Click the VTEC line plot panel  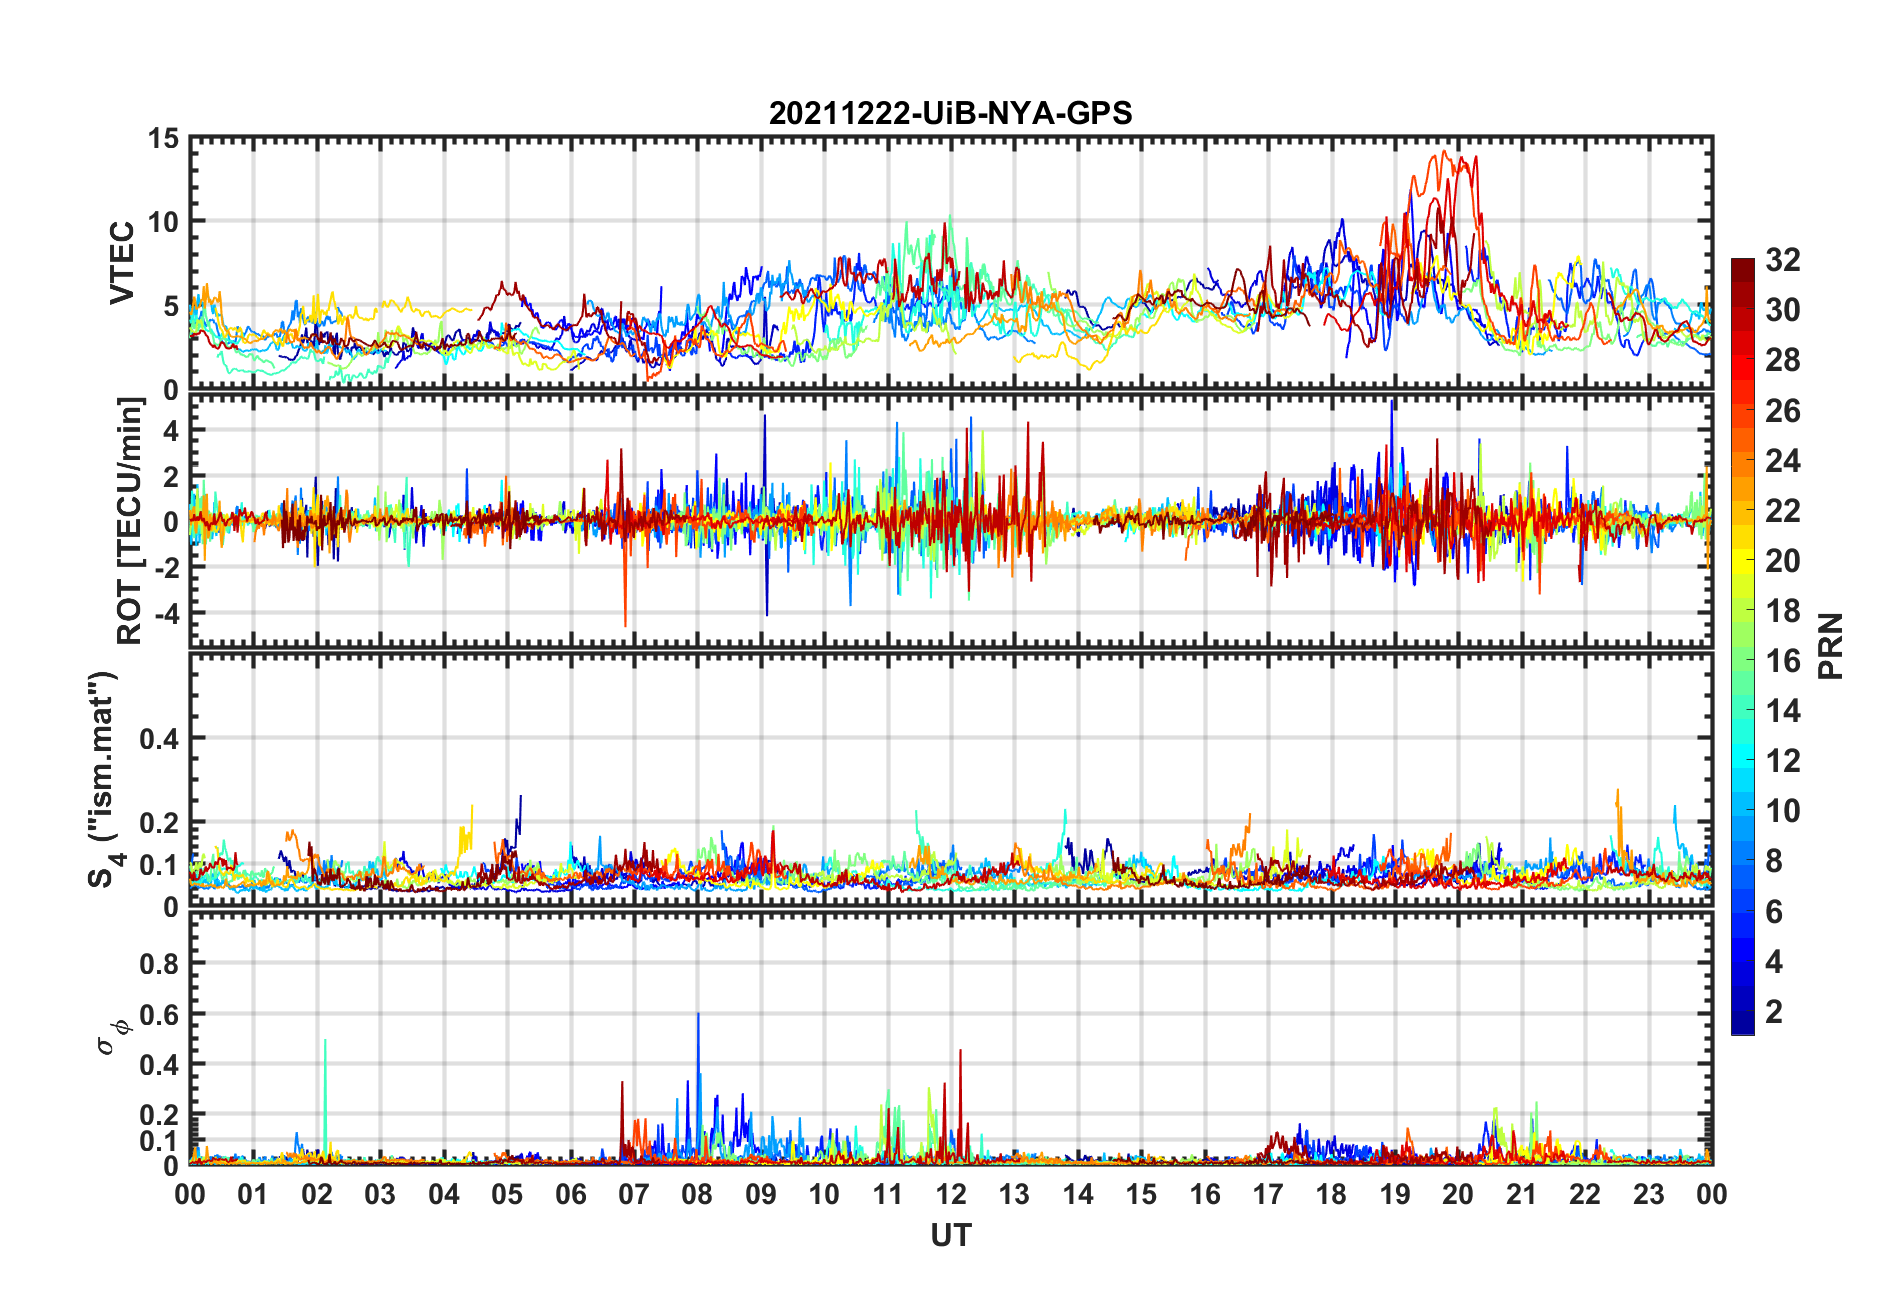[x=951, y=263]
